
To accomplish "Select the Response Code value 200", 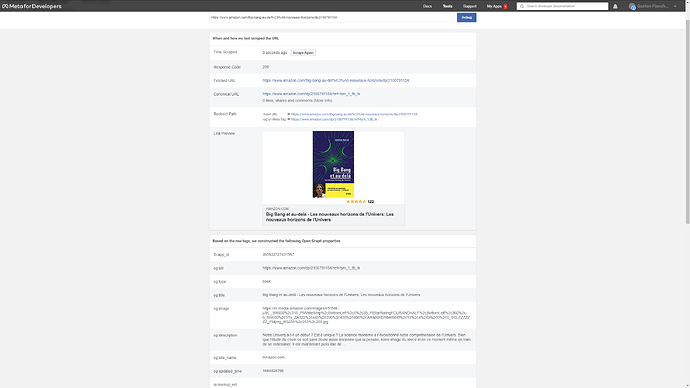I will point(265,67).
